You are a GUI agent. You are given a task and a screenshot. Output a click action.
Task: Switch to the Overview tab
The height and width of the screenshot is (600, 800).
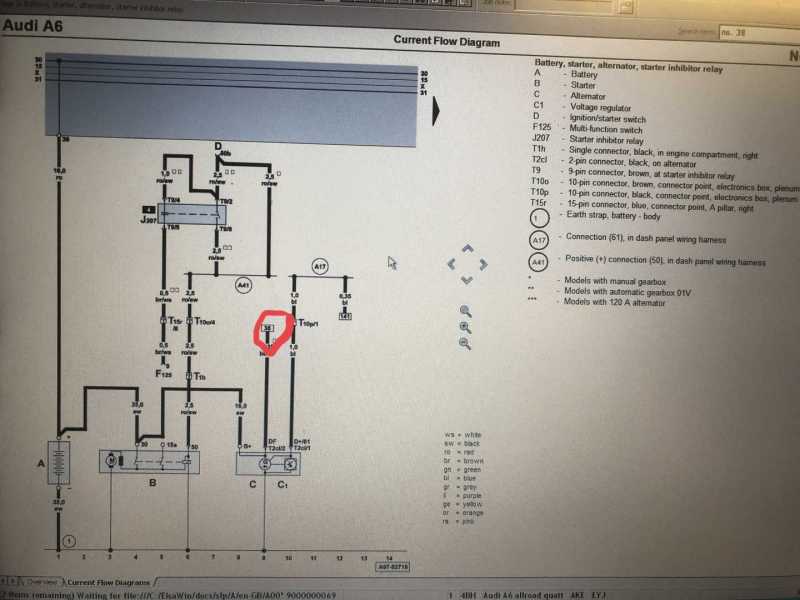click(41, 581)
